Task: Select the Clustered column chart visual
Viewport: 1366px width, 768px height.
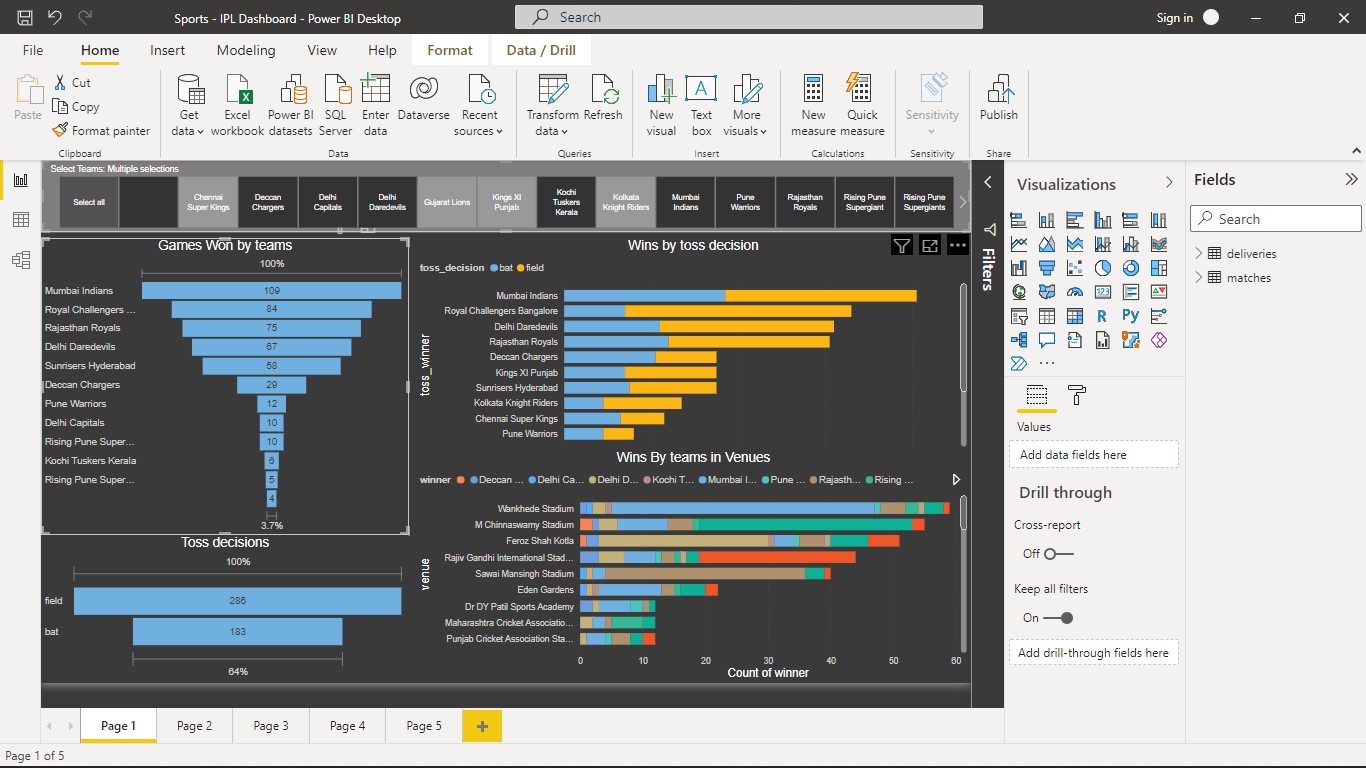Action: (1103, 220)
